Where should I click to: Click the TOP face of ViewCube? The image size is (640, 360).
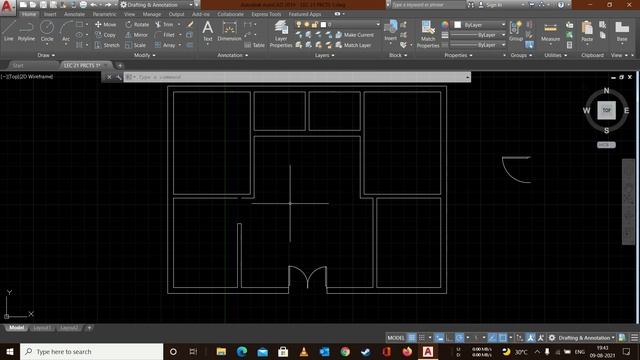pyautogui.click(x=606, y=110)
